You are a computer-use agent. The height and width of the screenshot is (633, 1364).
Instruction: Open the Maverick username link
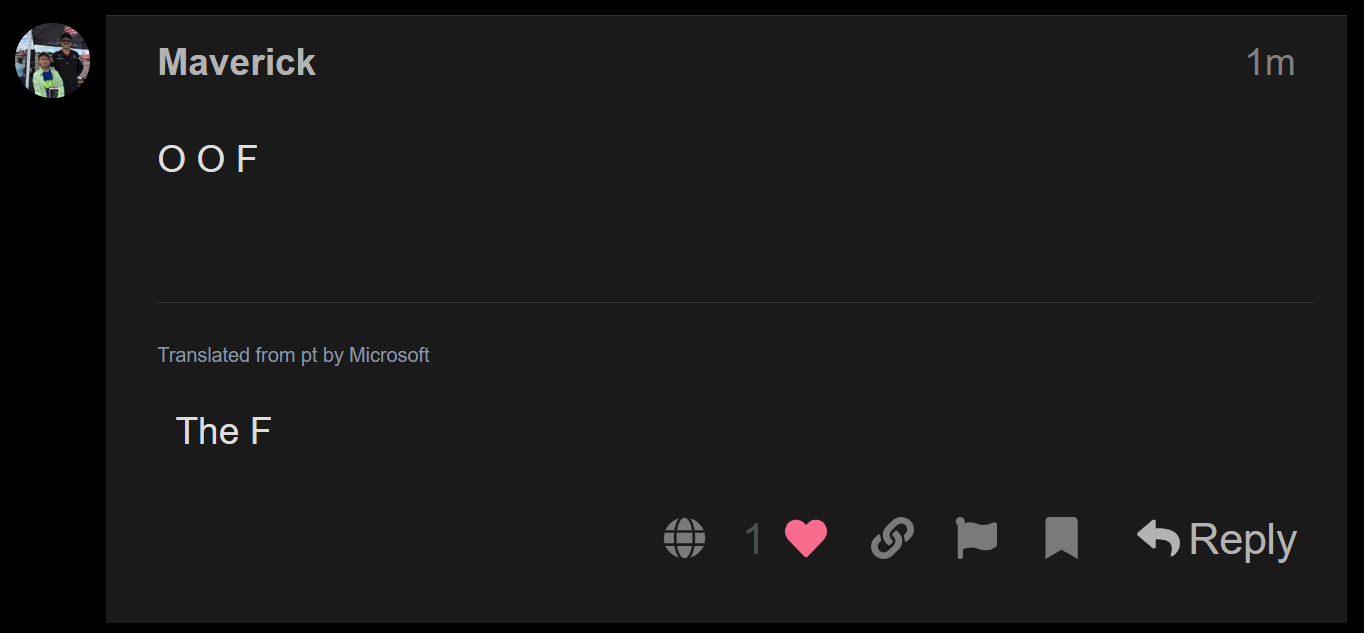click(x=237, y=62)
